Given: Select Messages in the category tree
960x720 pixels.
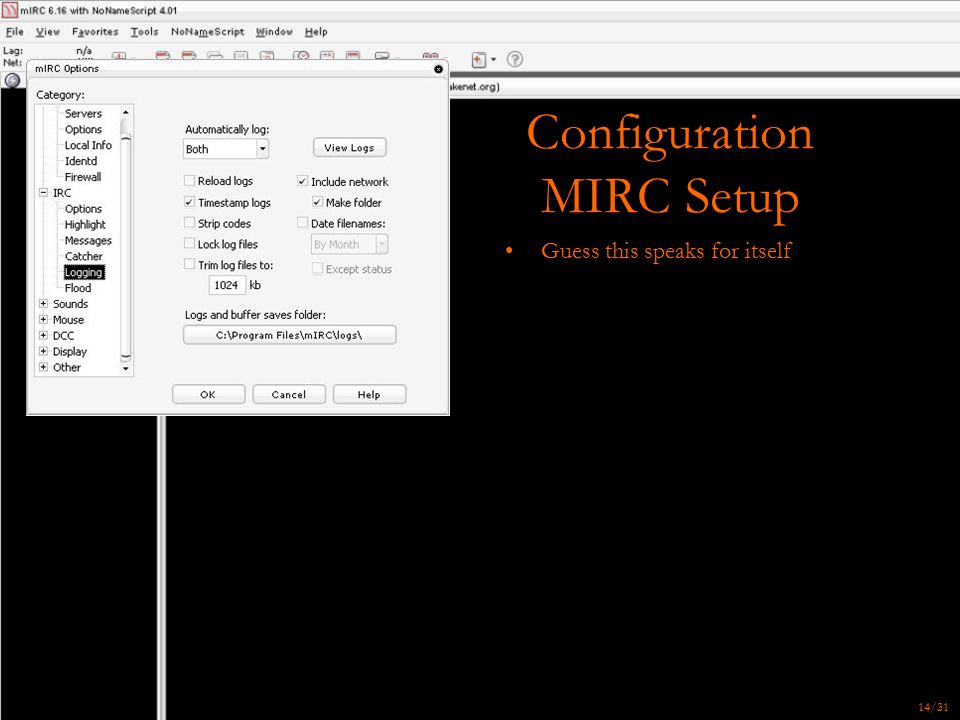Looking at the screenshot, I should click(88, 241).
